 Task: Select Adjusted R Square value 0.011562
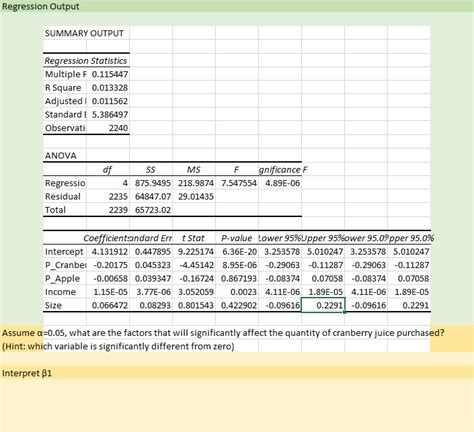(110, 101)
